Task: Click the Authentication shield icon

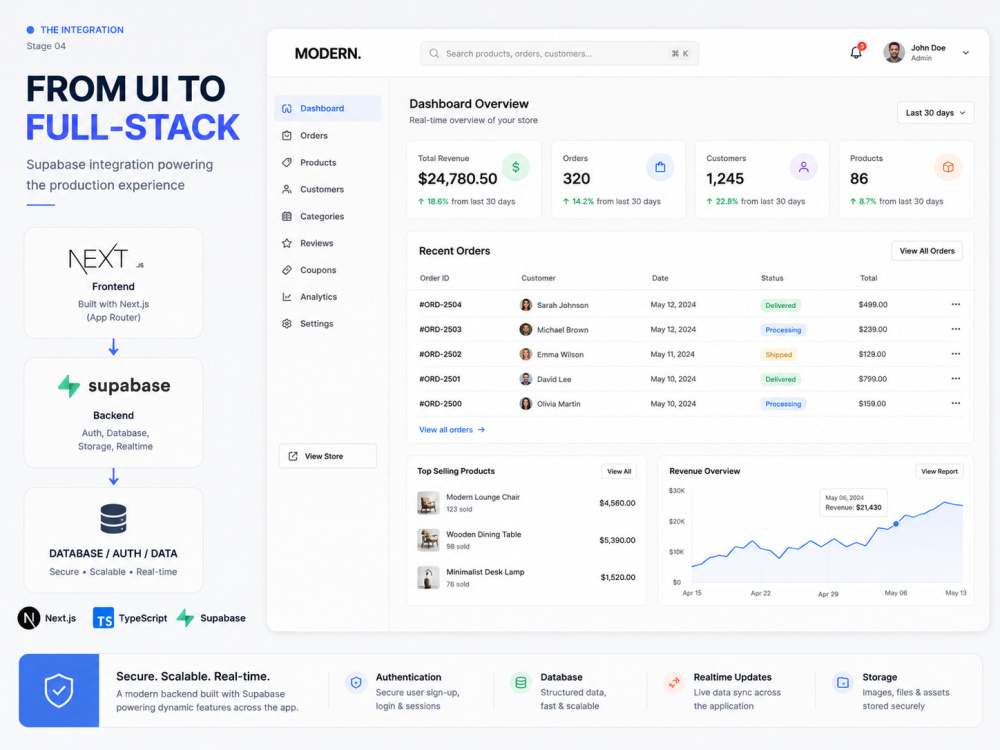Action: click(x=356, y=682)
